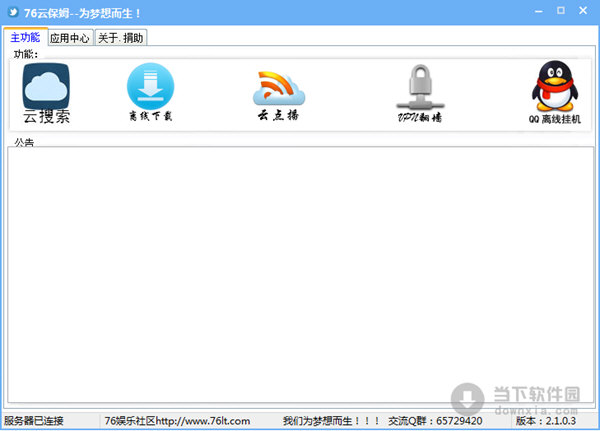The image size is (600, 431).
Task: Open the 云搜索 cloud search feature
Action: [x=46, y=93]
